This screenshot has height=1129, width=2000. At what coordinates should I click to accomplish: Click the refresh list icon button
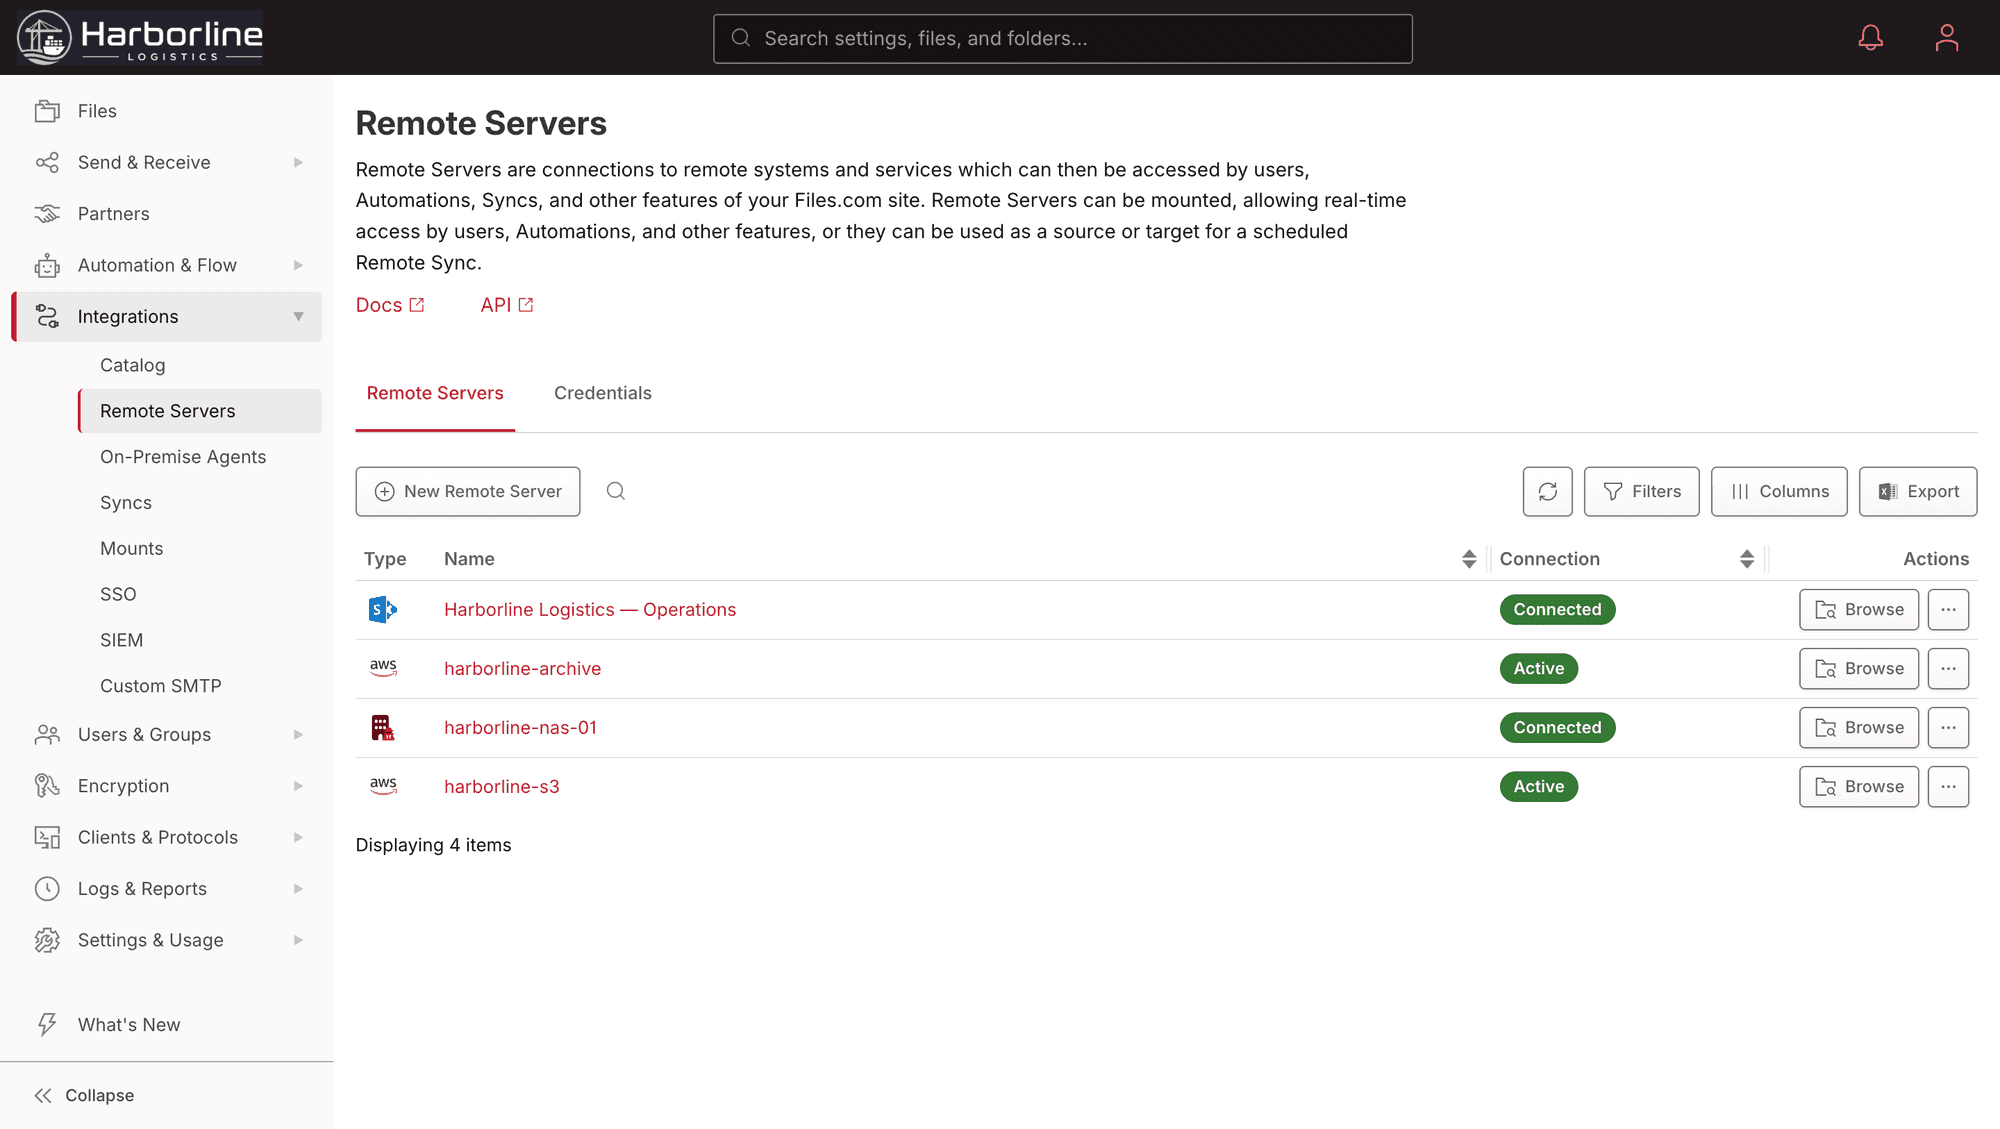pos(1547,491)
